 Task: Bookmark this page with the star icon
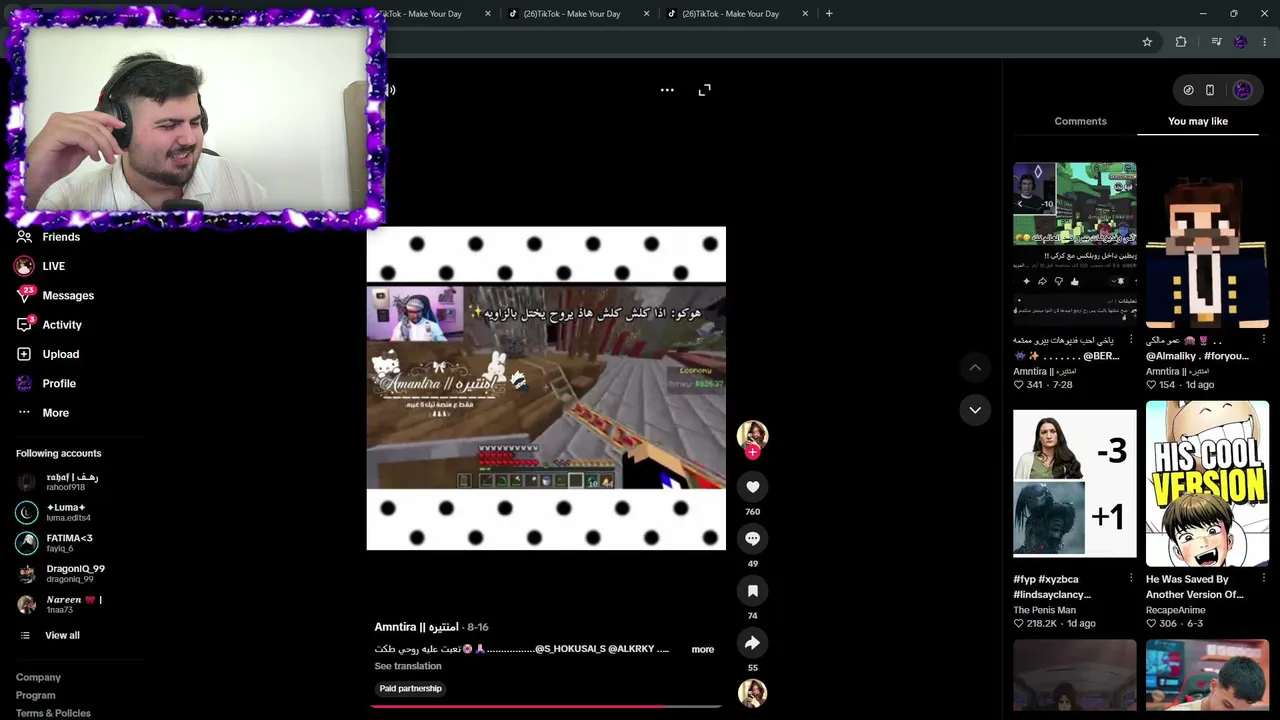(x=1147, y=42)
